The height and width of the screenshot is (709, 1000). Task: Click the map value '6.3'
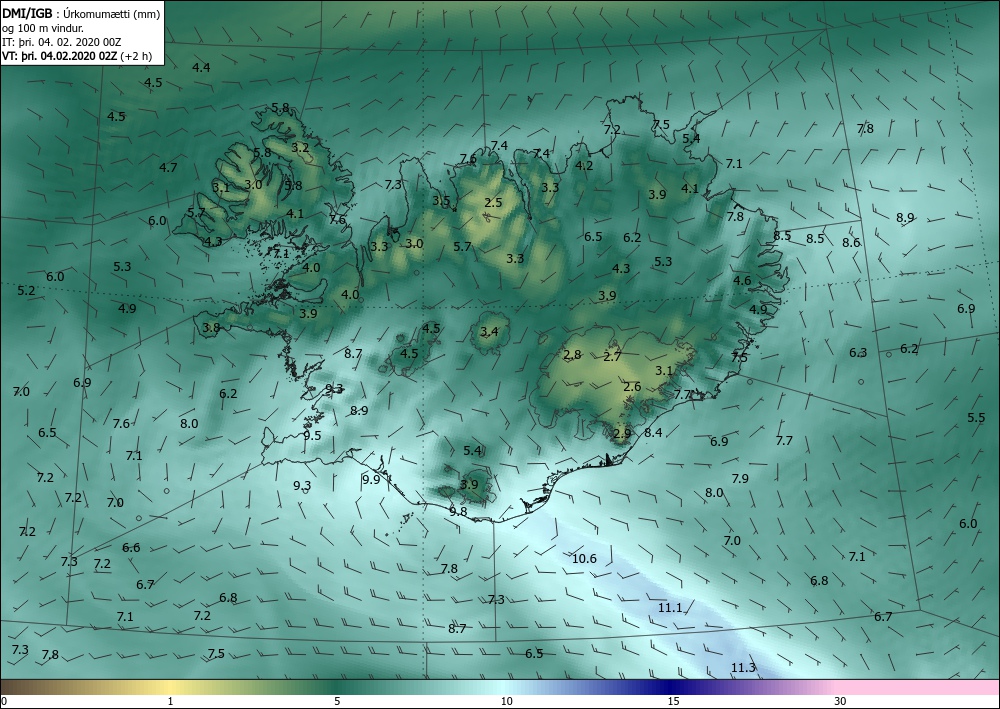(858, 353)
